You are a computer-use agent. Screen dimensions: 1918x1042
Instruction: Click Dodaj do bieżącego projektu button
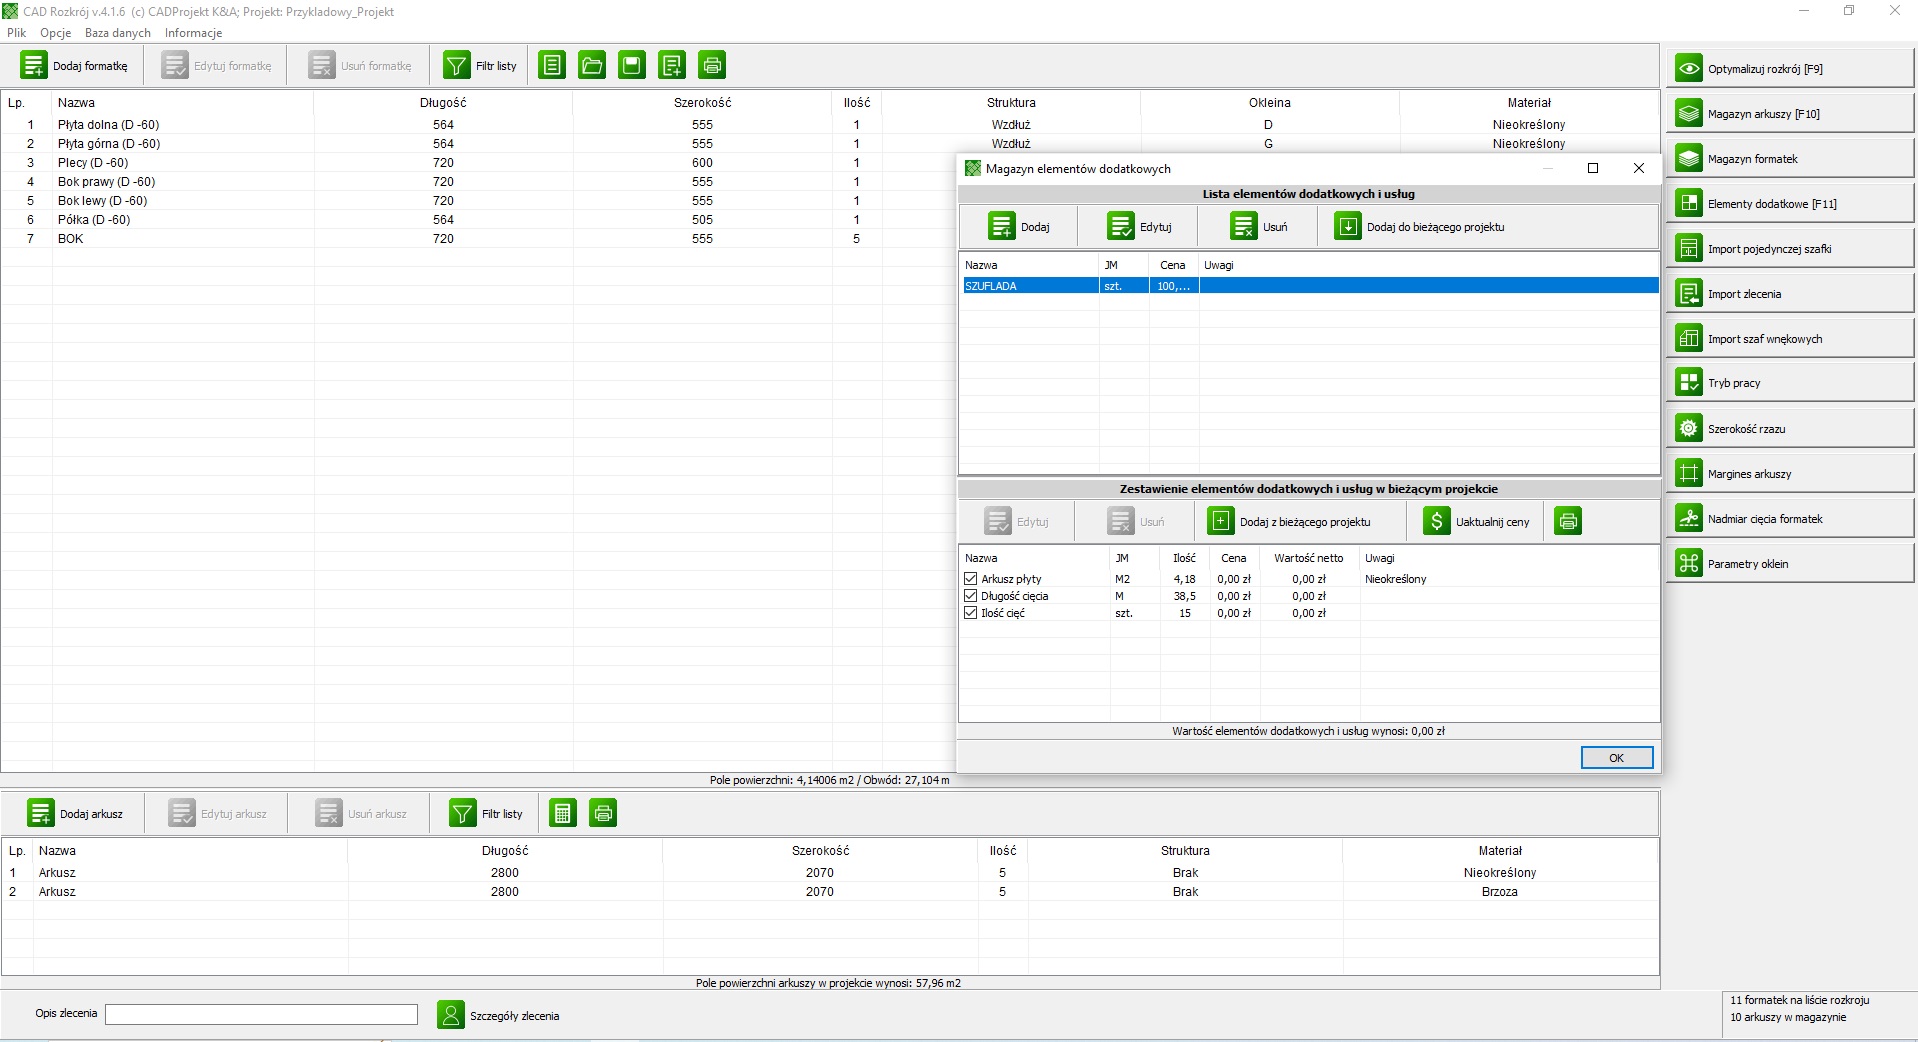(x=1420, y=227)
